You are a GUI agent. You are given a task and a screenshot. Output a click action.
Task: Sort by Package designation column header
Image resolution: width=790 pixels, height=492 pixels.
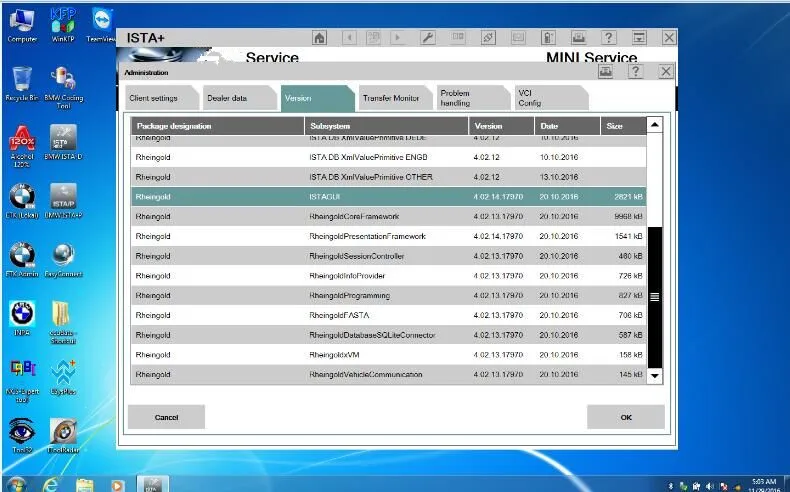tap(218, 126)
